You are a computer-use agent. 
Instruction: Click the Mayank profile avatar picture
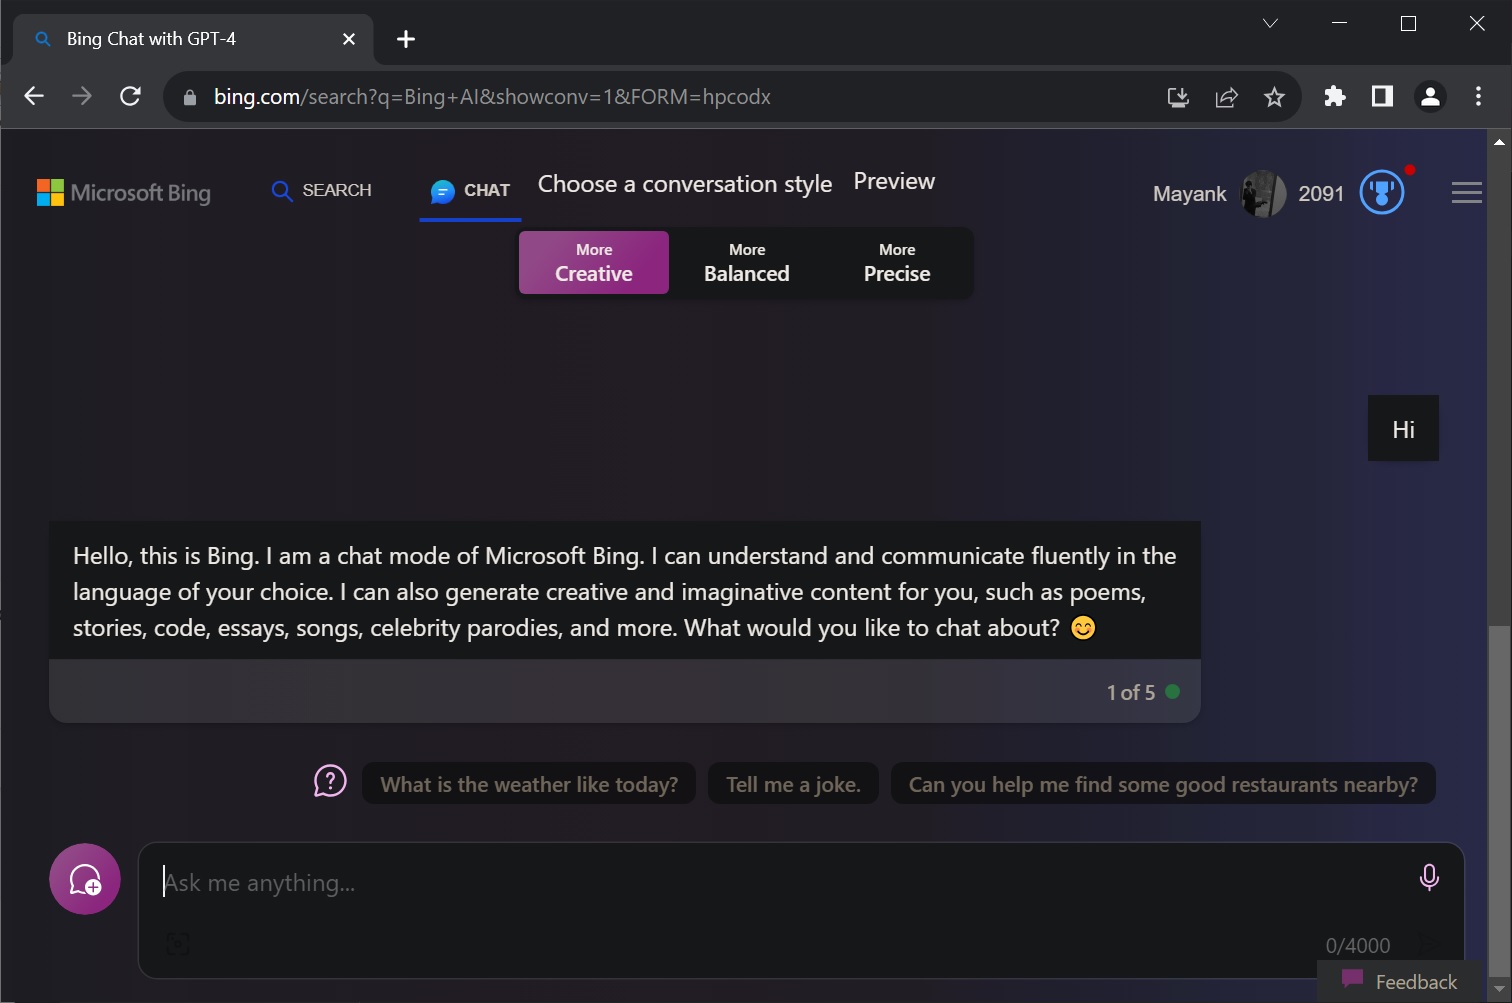1263,193
